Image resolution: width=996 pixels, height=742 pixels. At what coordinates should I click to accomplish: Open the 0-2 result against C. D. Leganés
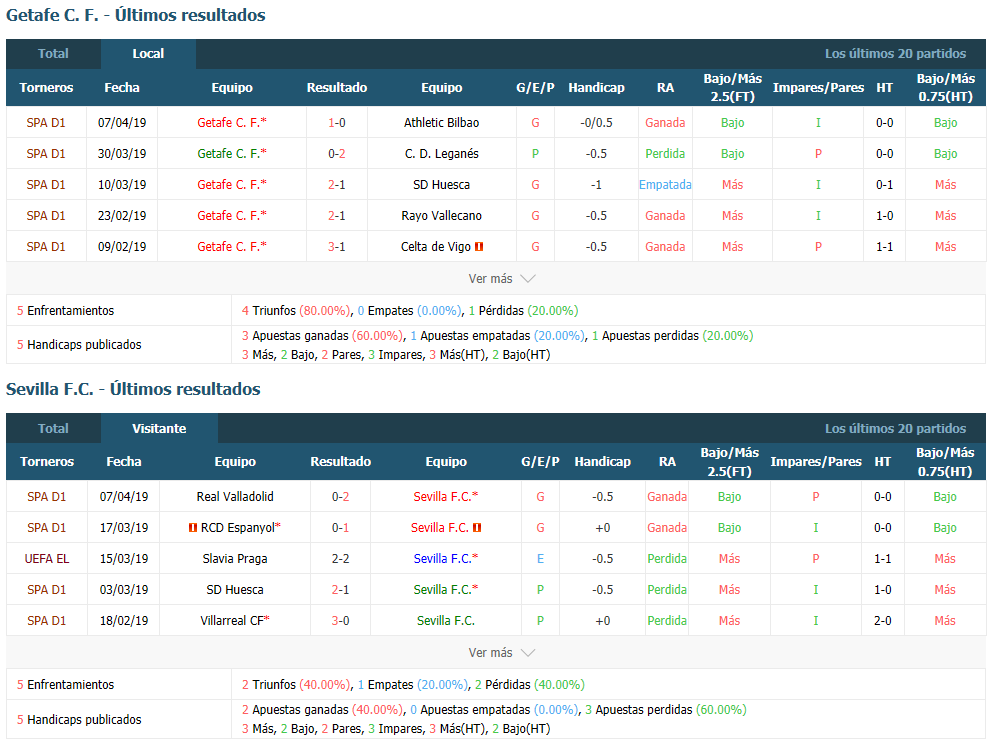click(x=337, y=154)
